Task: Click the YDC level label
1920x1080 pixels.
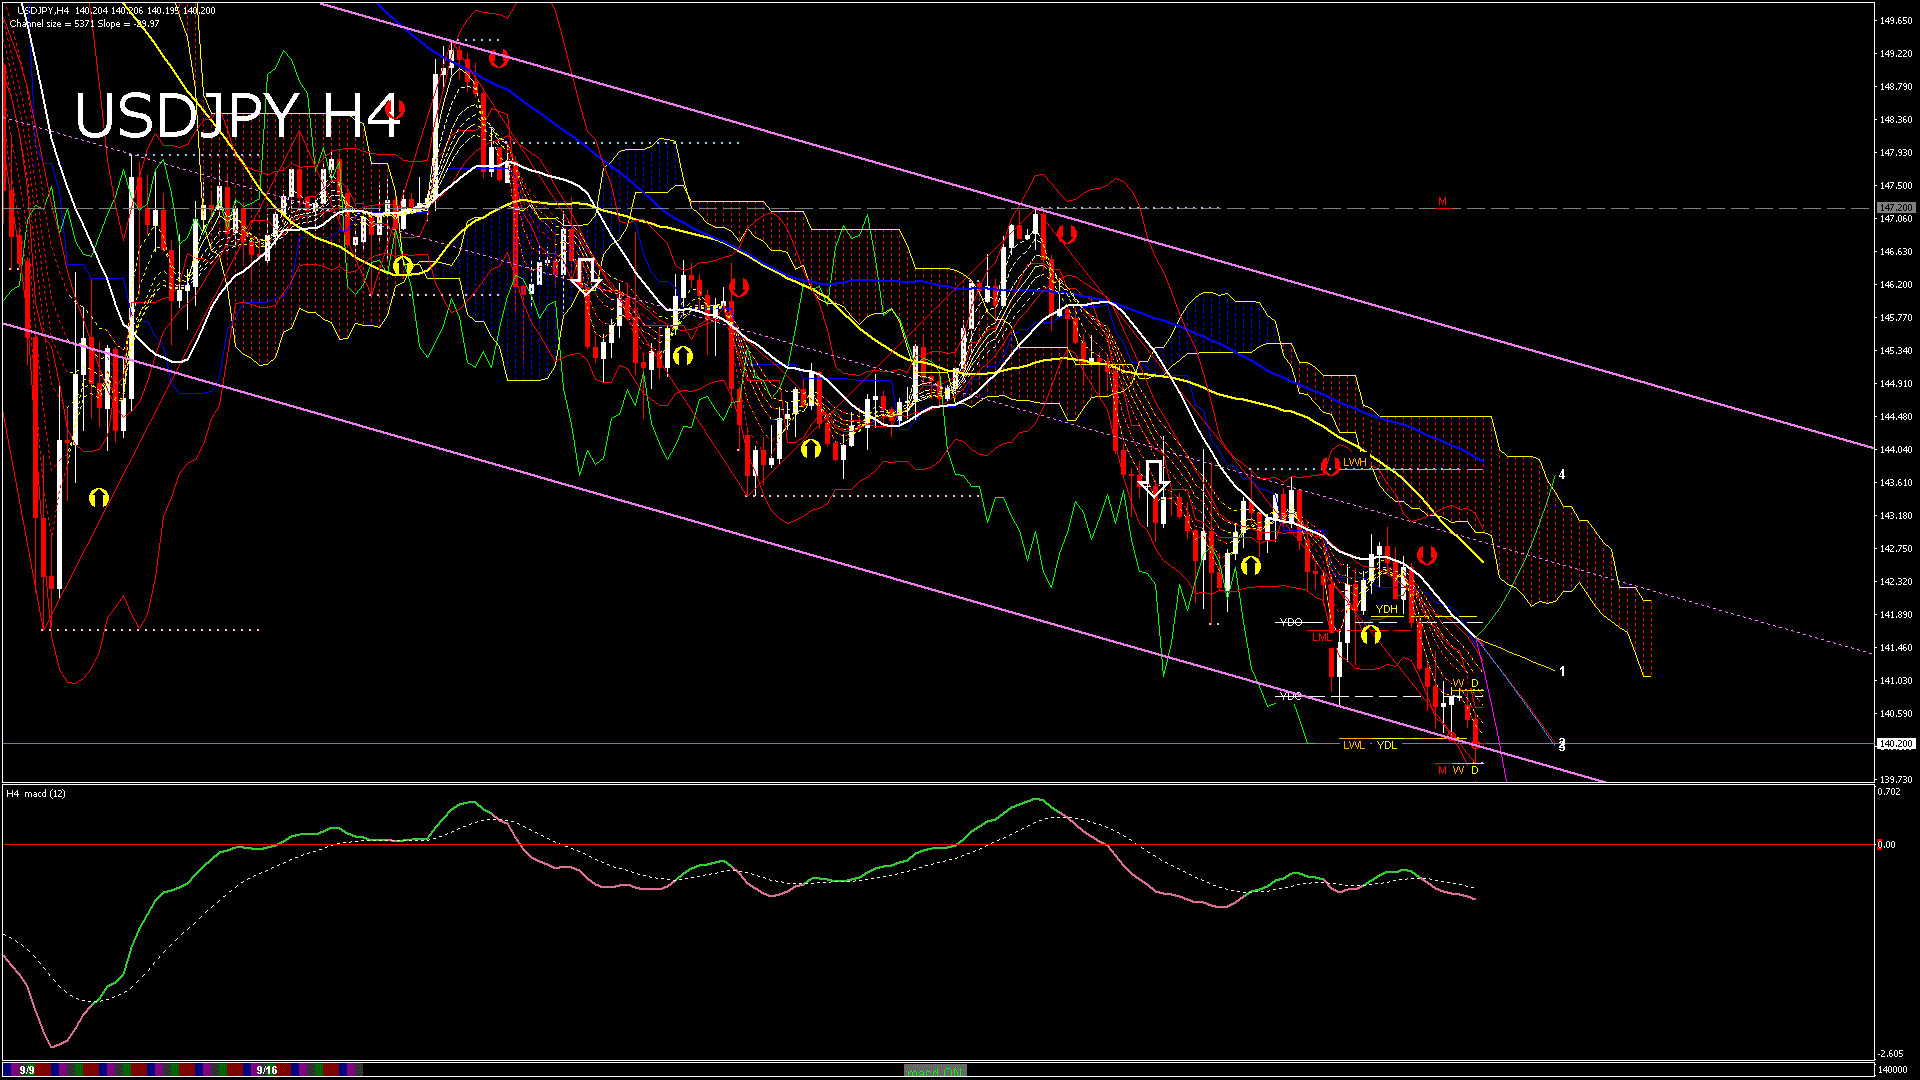Action: pyautogui.click(x=1291, y=695)
